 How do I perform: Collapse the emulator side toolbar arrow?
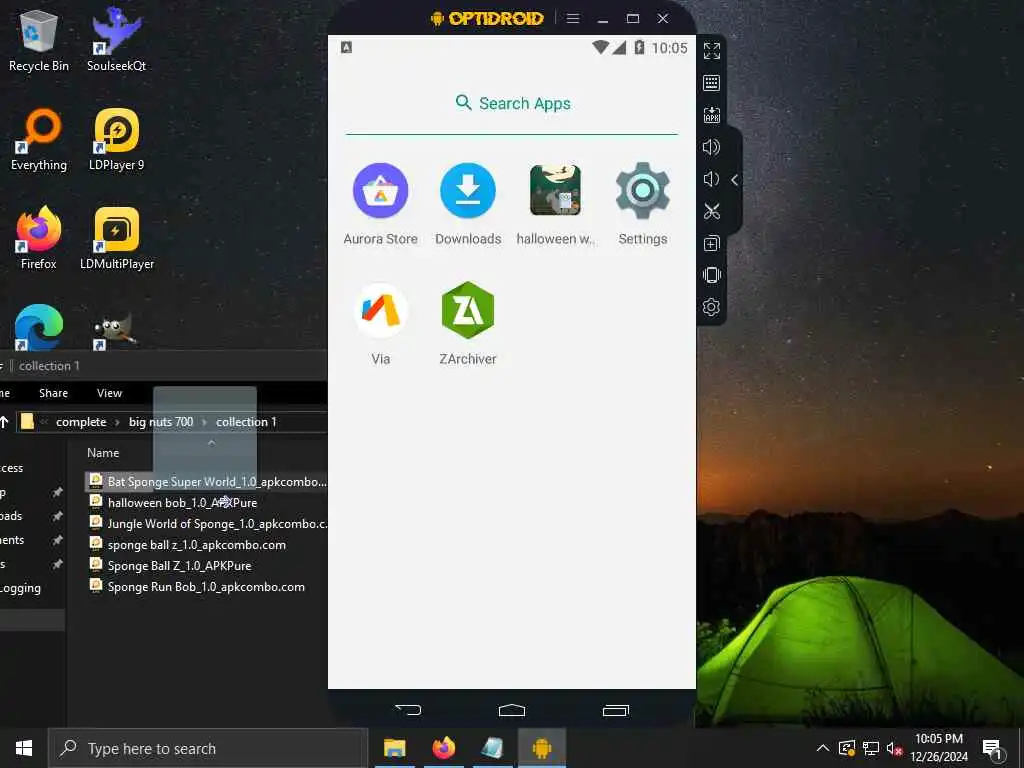click(735, 180)
